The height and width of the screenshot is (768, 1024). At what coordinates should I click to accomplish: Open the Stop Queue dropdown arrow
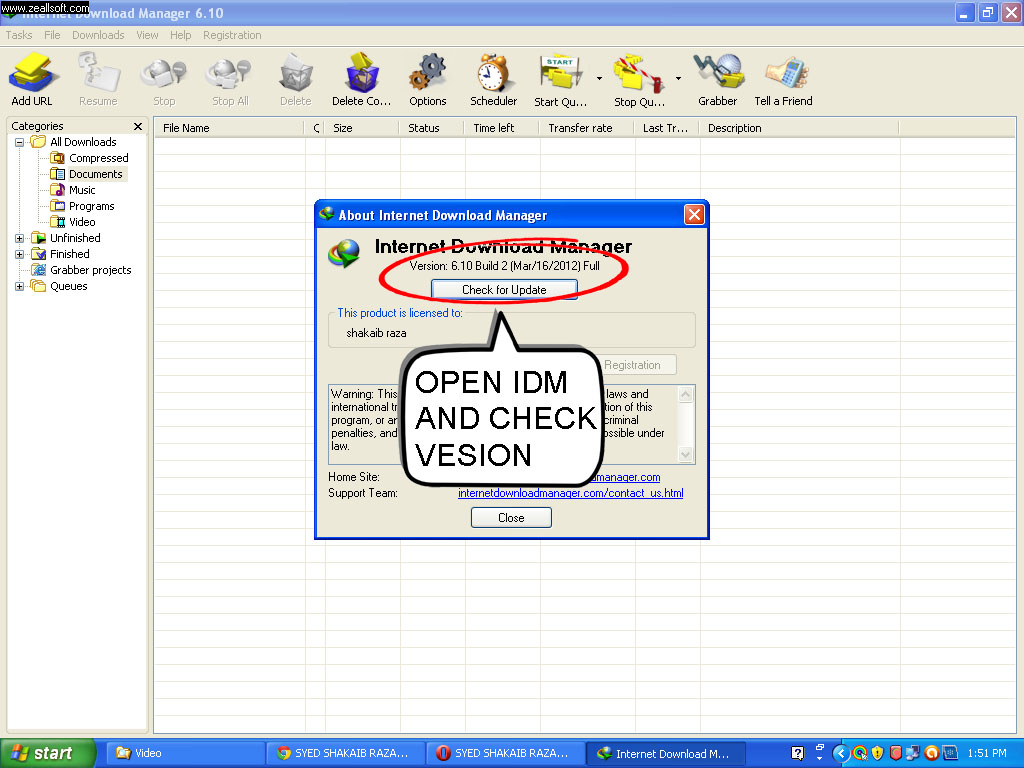pos(678,78)
